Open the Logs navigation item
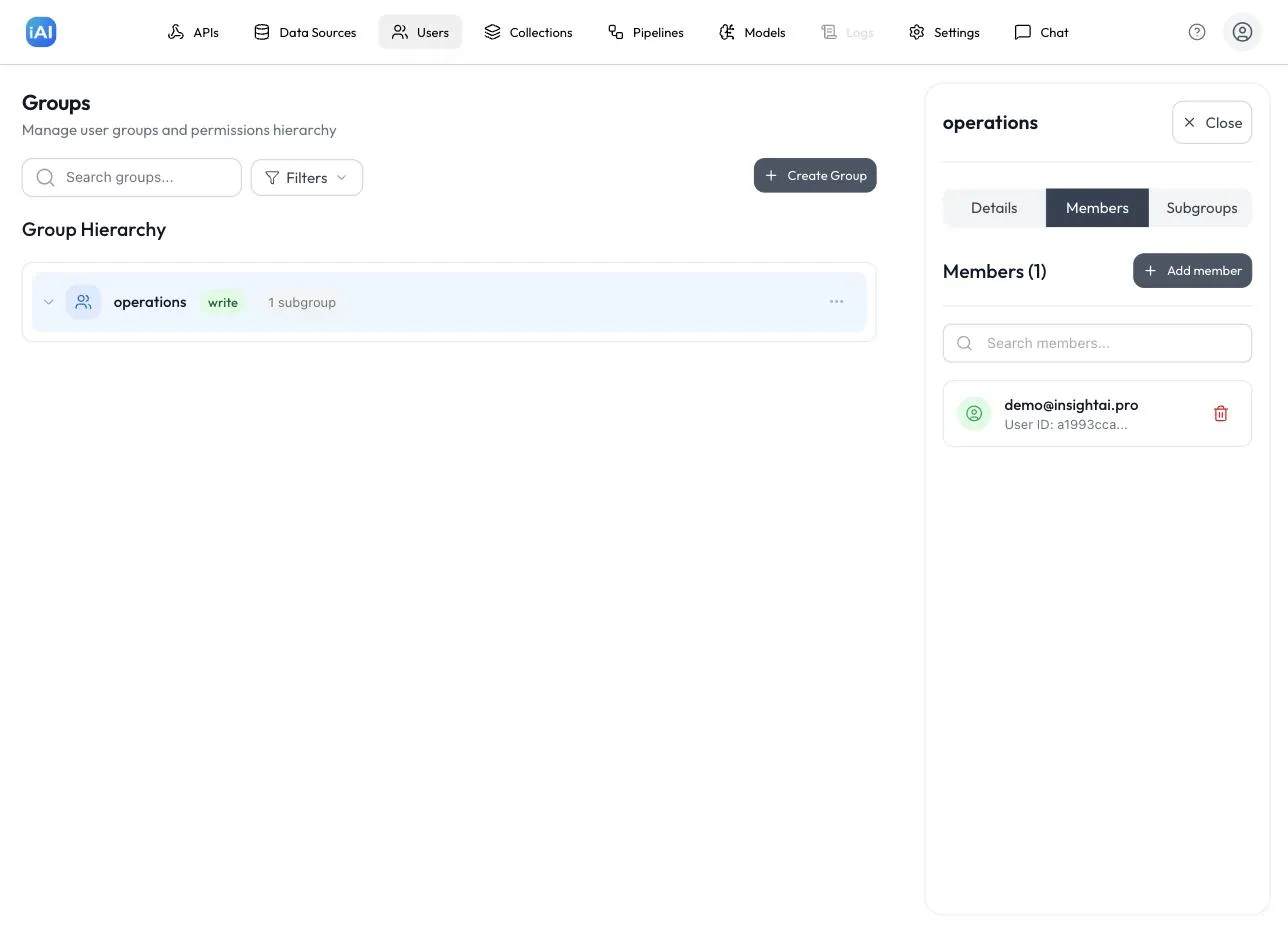The image size is (1288, 933). (x=847, y=32)
